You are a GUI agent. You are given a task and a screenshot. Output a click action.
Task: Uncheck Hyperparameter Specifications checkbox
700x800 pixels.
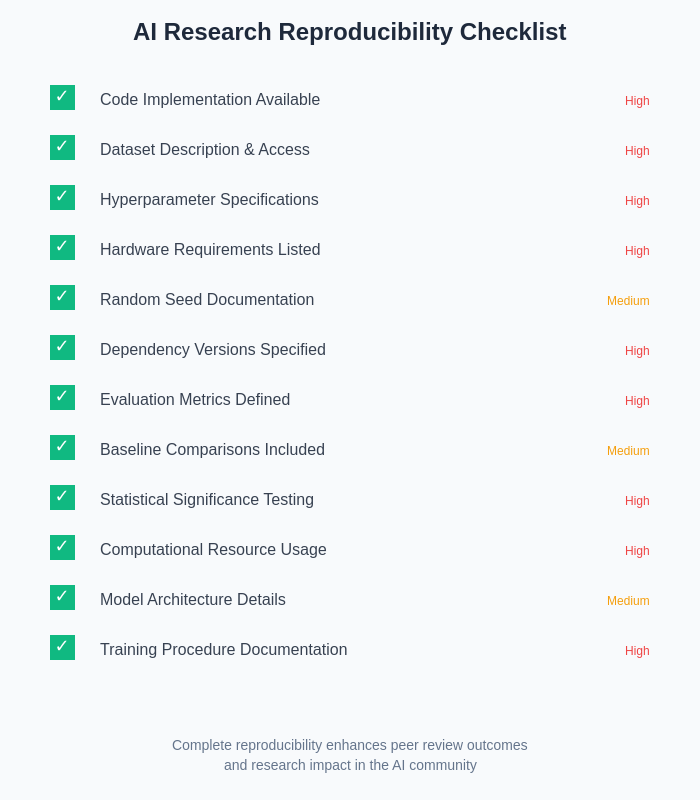[62, 198]
